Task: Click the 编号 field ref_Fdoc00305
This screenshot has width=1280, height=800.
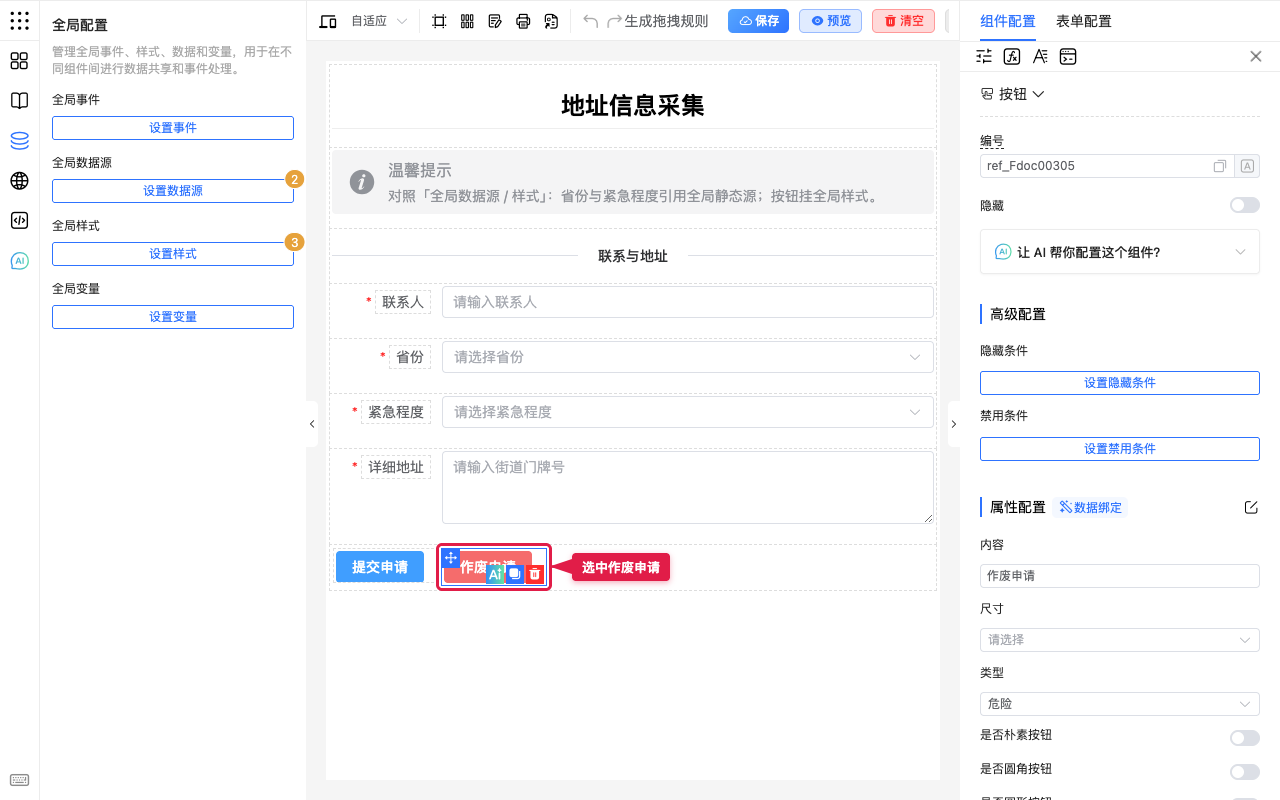Action: pyautogui.click(x=1107, y=166)
